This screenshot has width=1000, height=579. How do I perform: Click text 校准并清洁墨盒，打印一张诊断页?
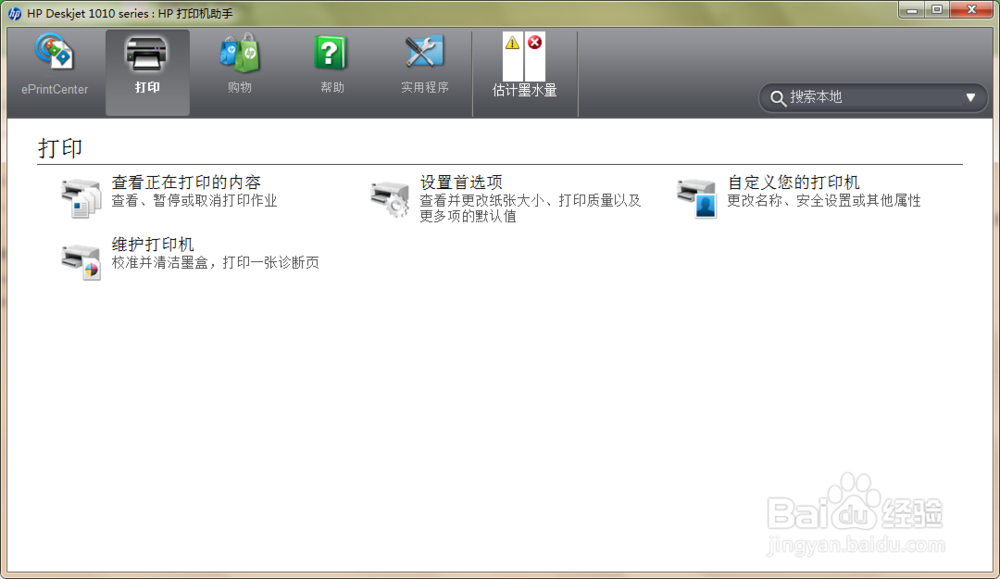coord(216,263)
